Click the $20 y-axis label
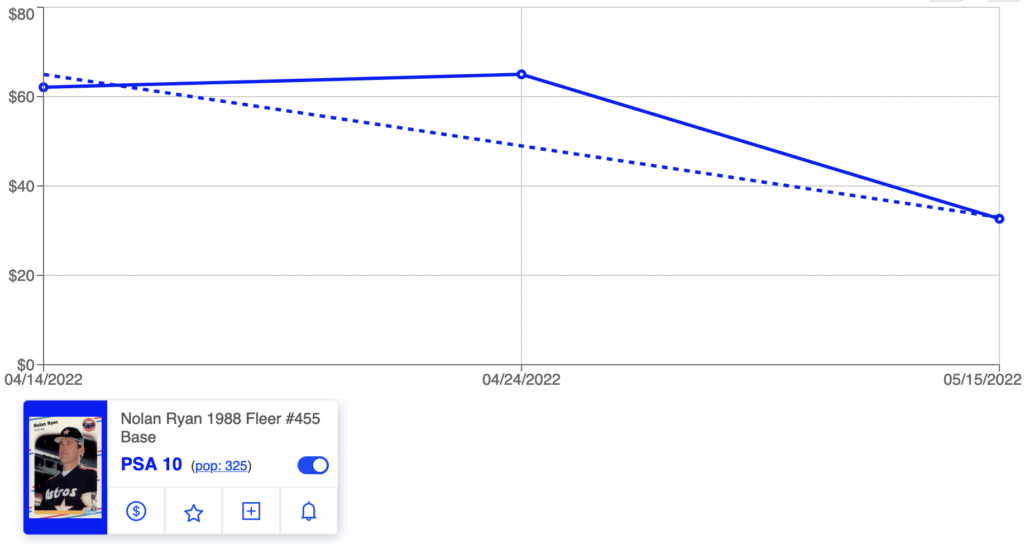This screenshot has height=544, width=1024. (x=21, y=276)
